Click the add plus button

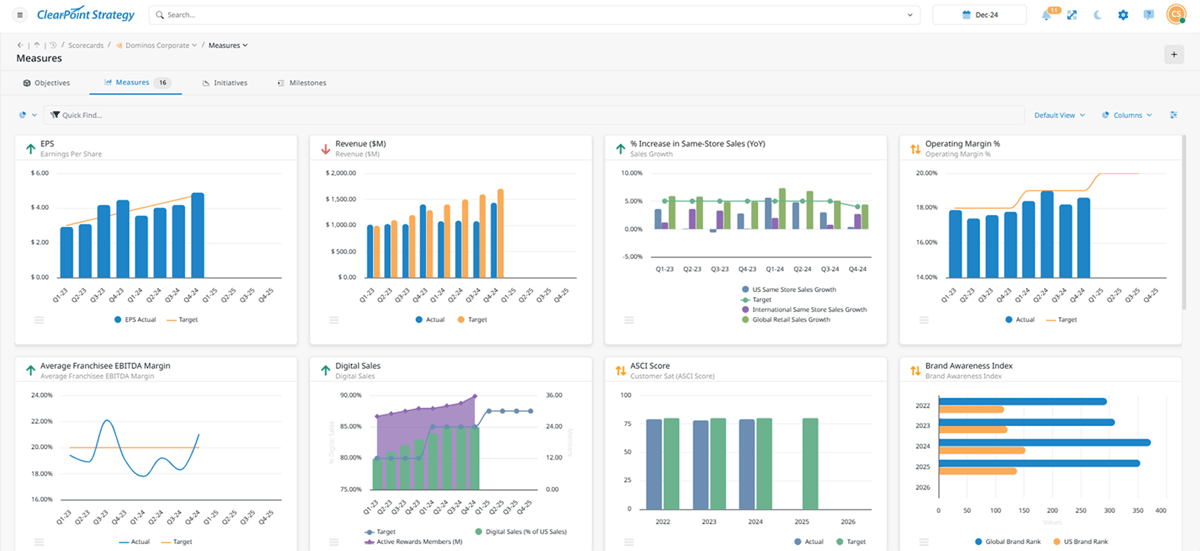[x=1174, y=54]
